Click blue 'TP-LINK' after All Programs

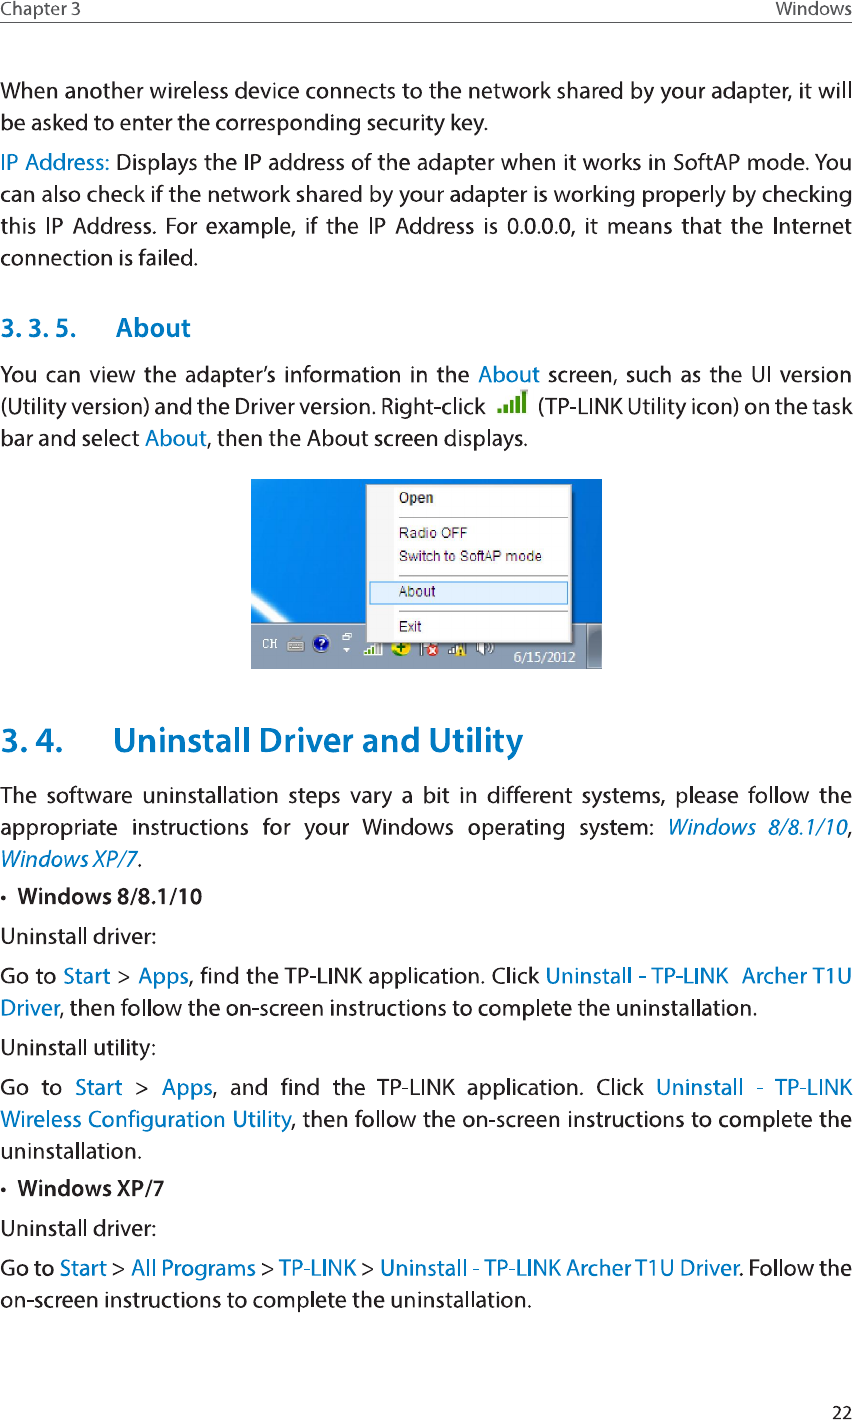(317, 1268)
